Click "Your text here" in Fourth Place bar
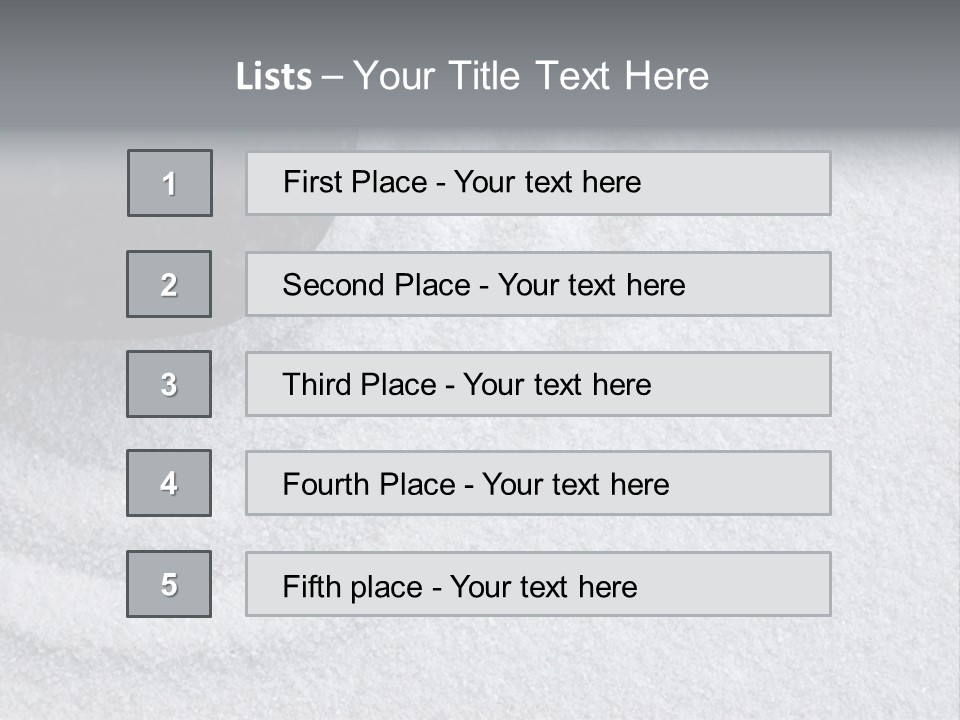Image resolution: width=960 pixels, height=720 pixels. [x=575, y=485]
